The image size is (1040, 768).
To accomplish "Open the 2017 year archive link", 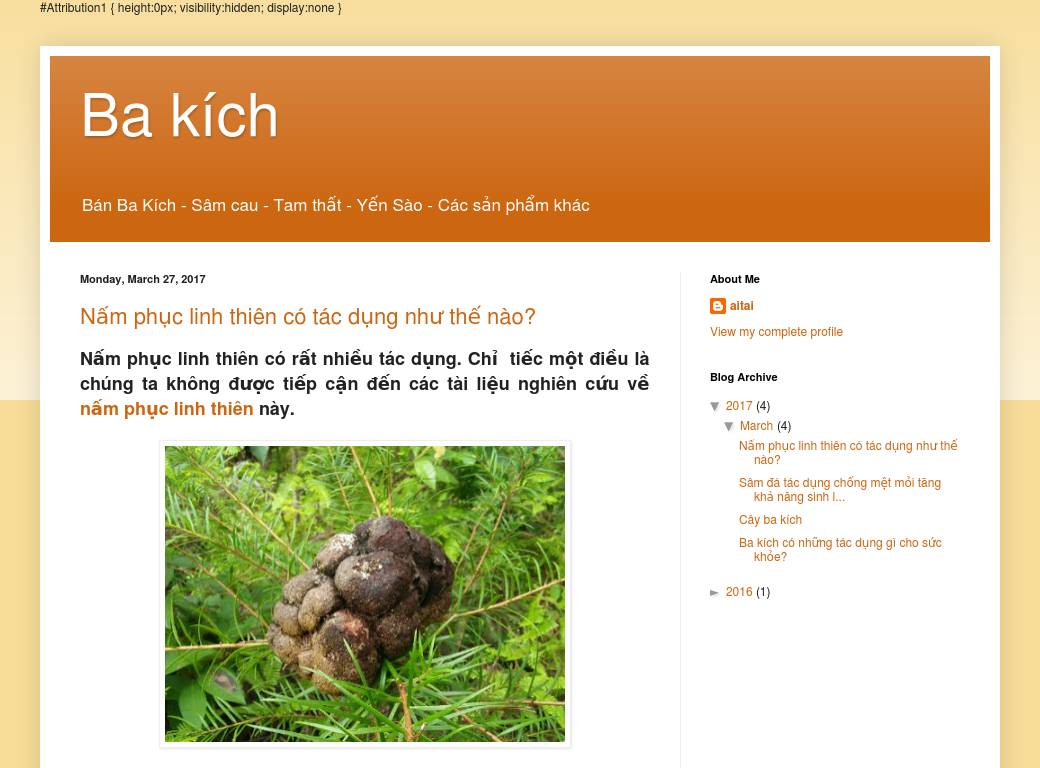I will 740,406.
